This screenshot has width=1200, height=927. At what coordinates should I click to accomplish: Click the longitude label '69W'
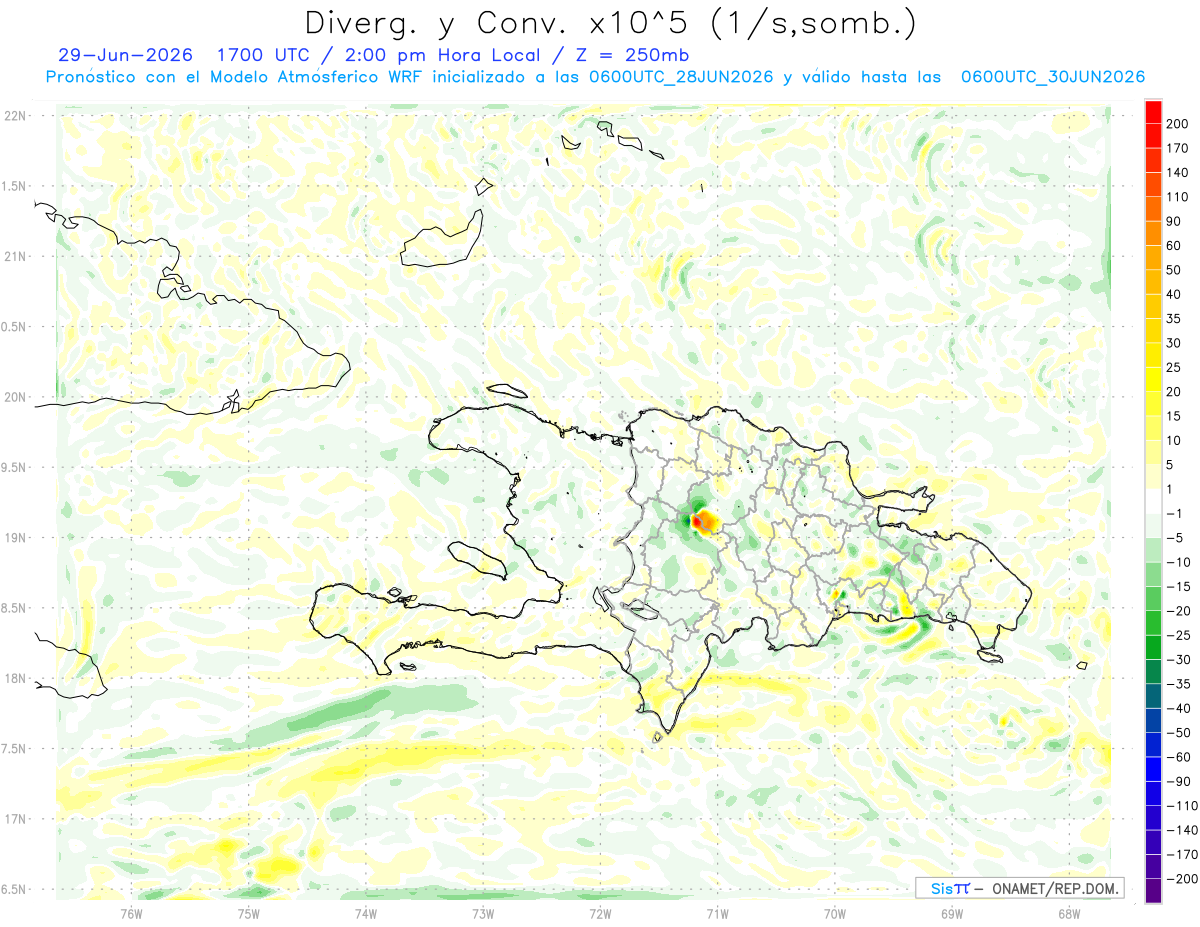pos(951,913)
